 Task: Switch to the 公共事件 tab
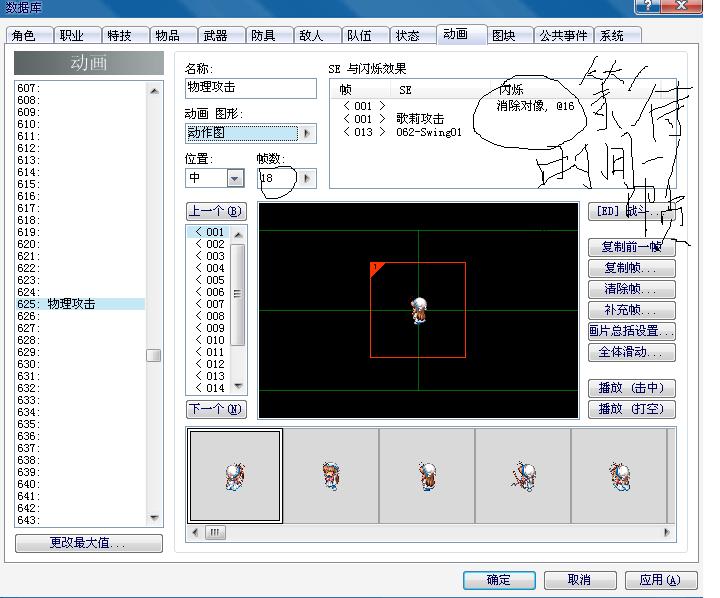563,35
